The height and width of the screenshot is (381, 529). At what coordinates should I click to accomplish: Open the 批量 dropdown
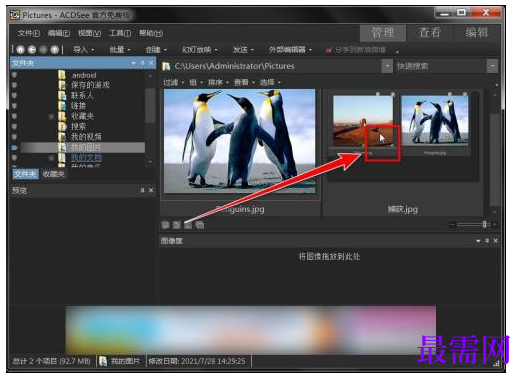(120, 50)
